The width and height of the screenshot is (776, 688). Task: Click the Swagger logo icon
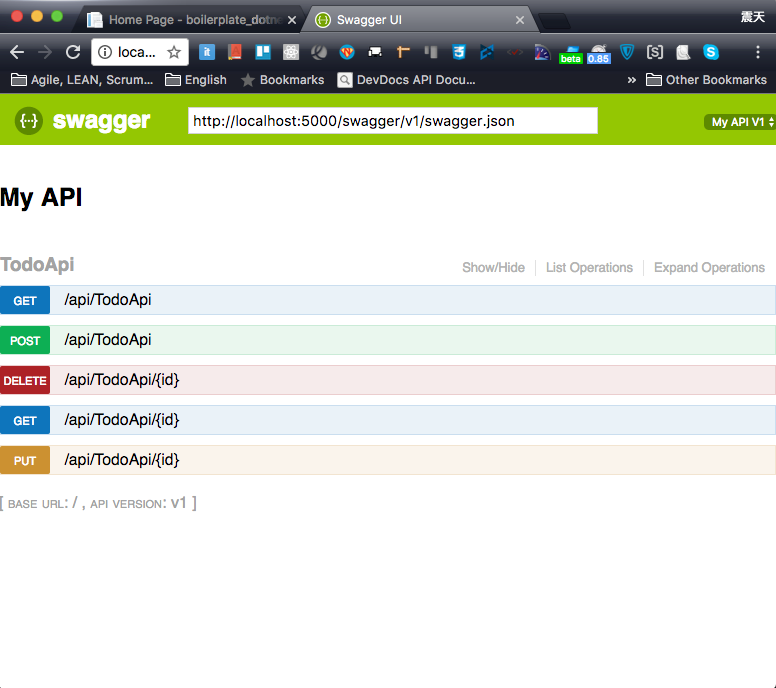[x=29, y=121]
